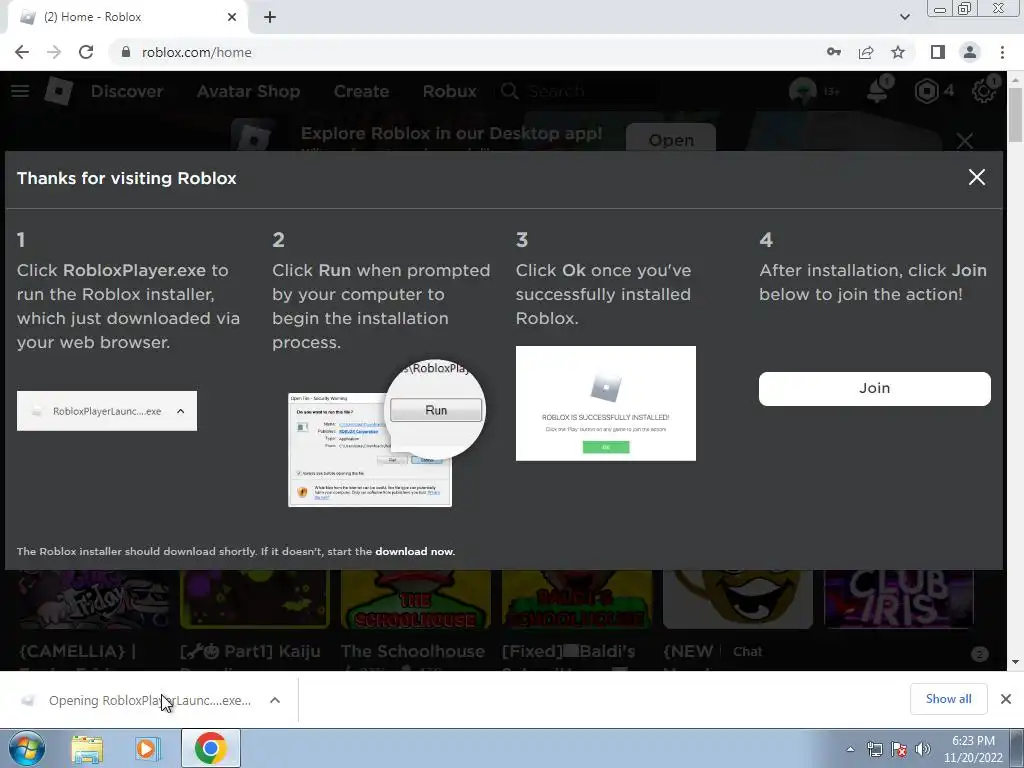Screen dimensions: 1024x768
Task: Show hidden system tray icons
Action: tap(850, 749)
